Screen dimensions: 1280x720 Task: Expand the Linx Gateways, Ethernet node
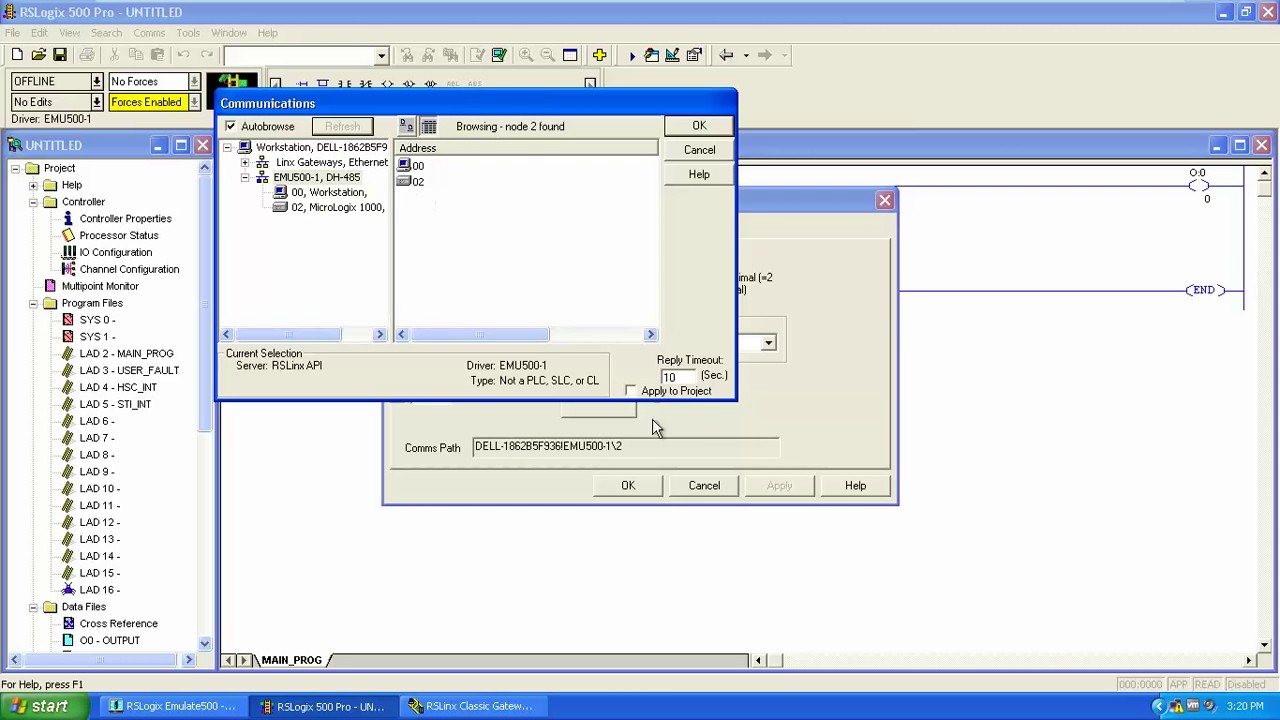coord(245,162)
